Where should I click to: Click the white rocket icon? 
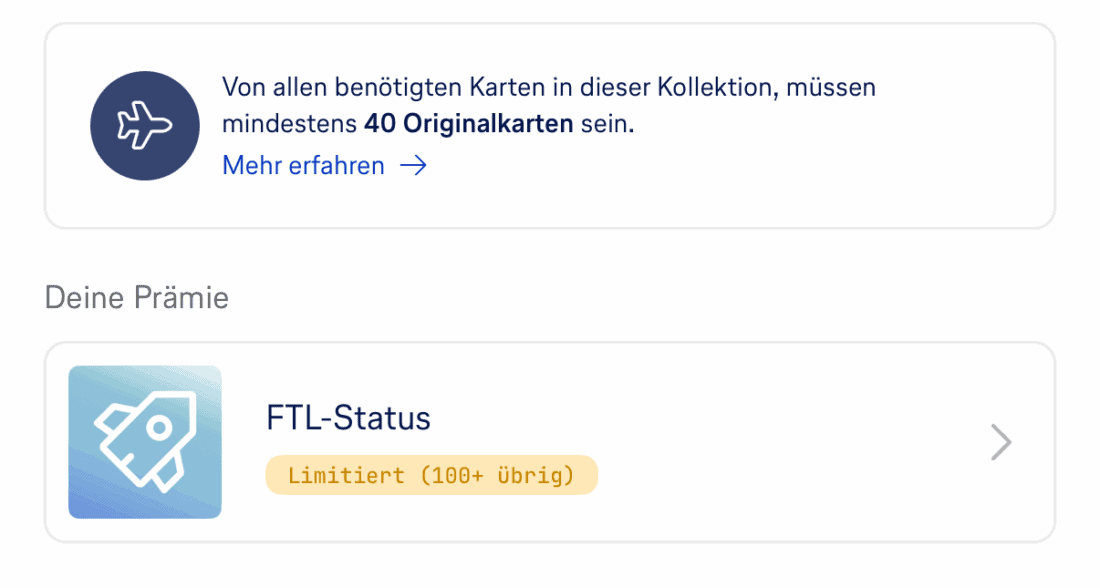click(144, 439)
